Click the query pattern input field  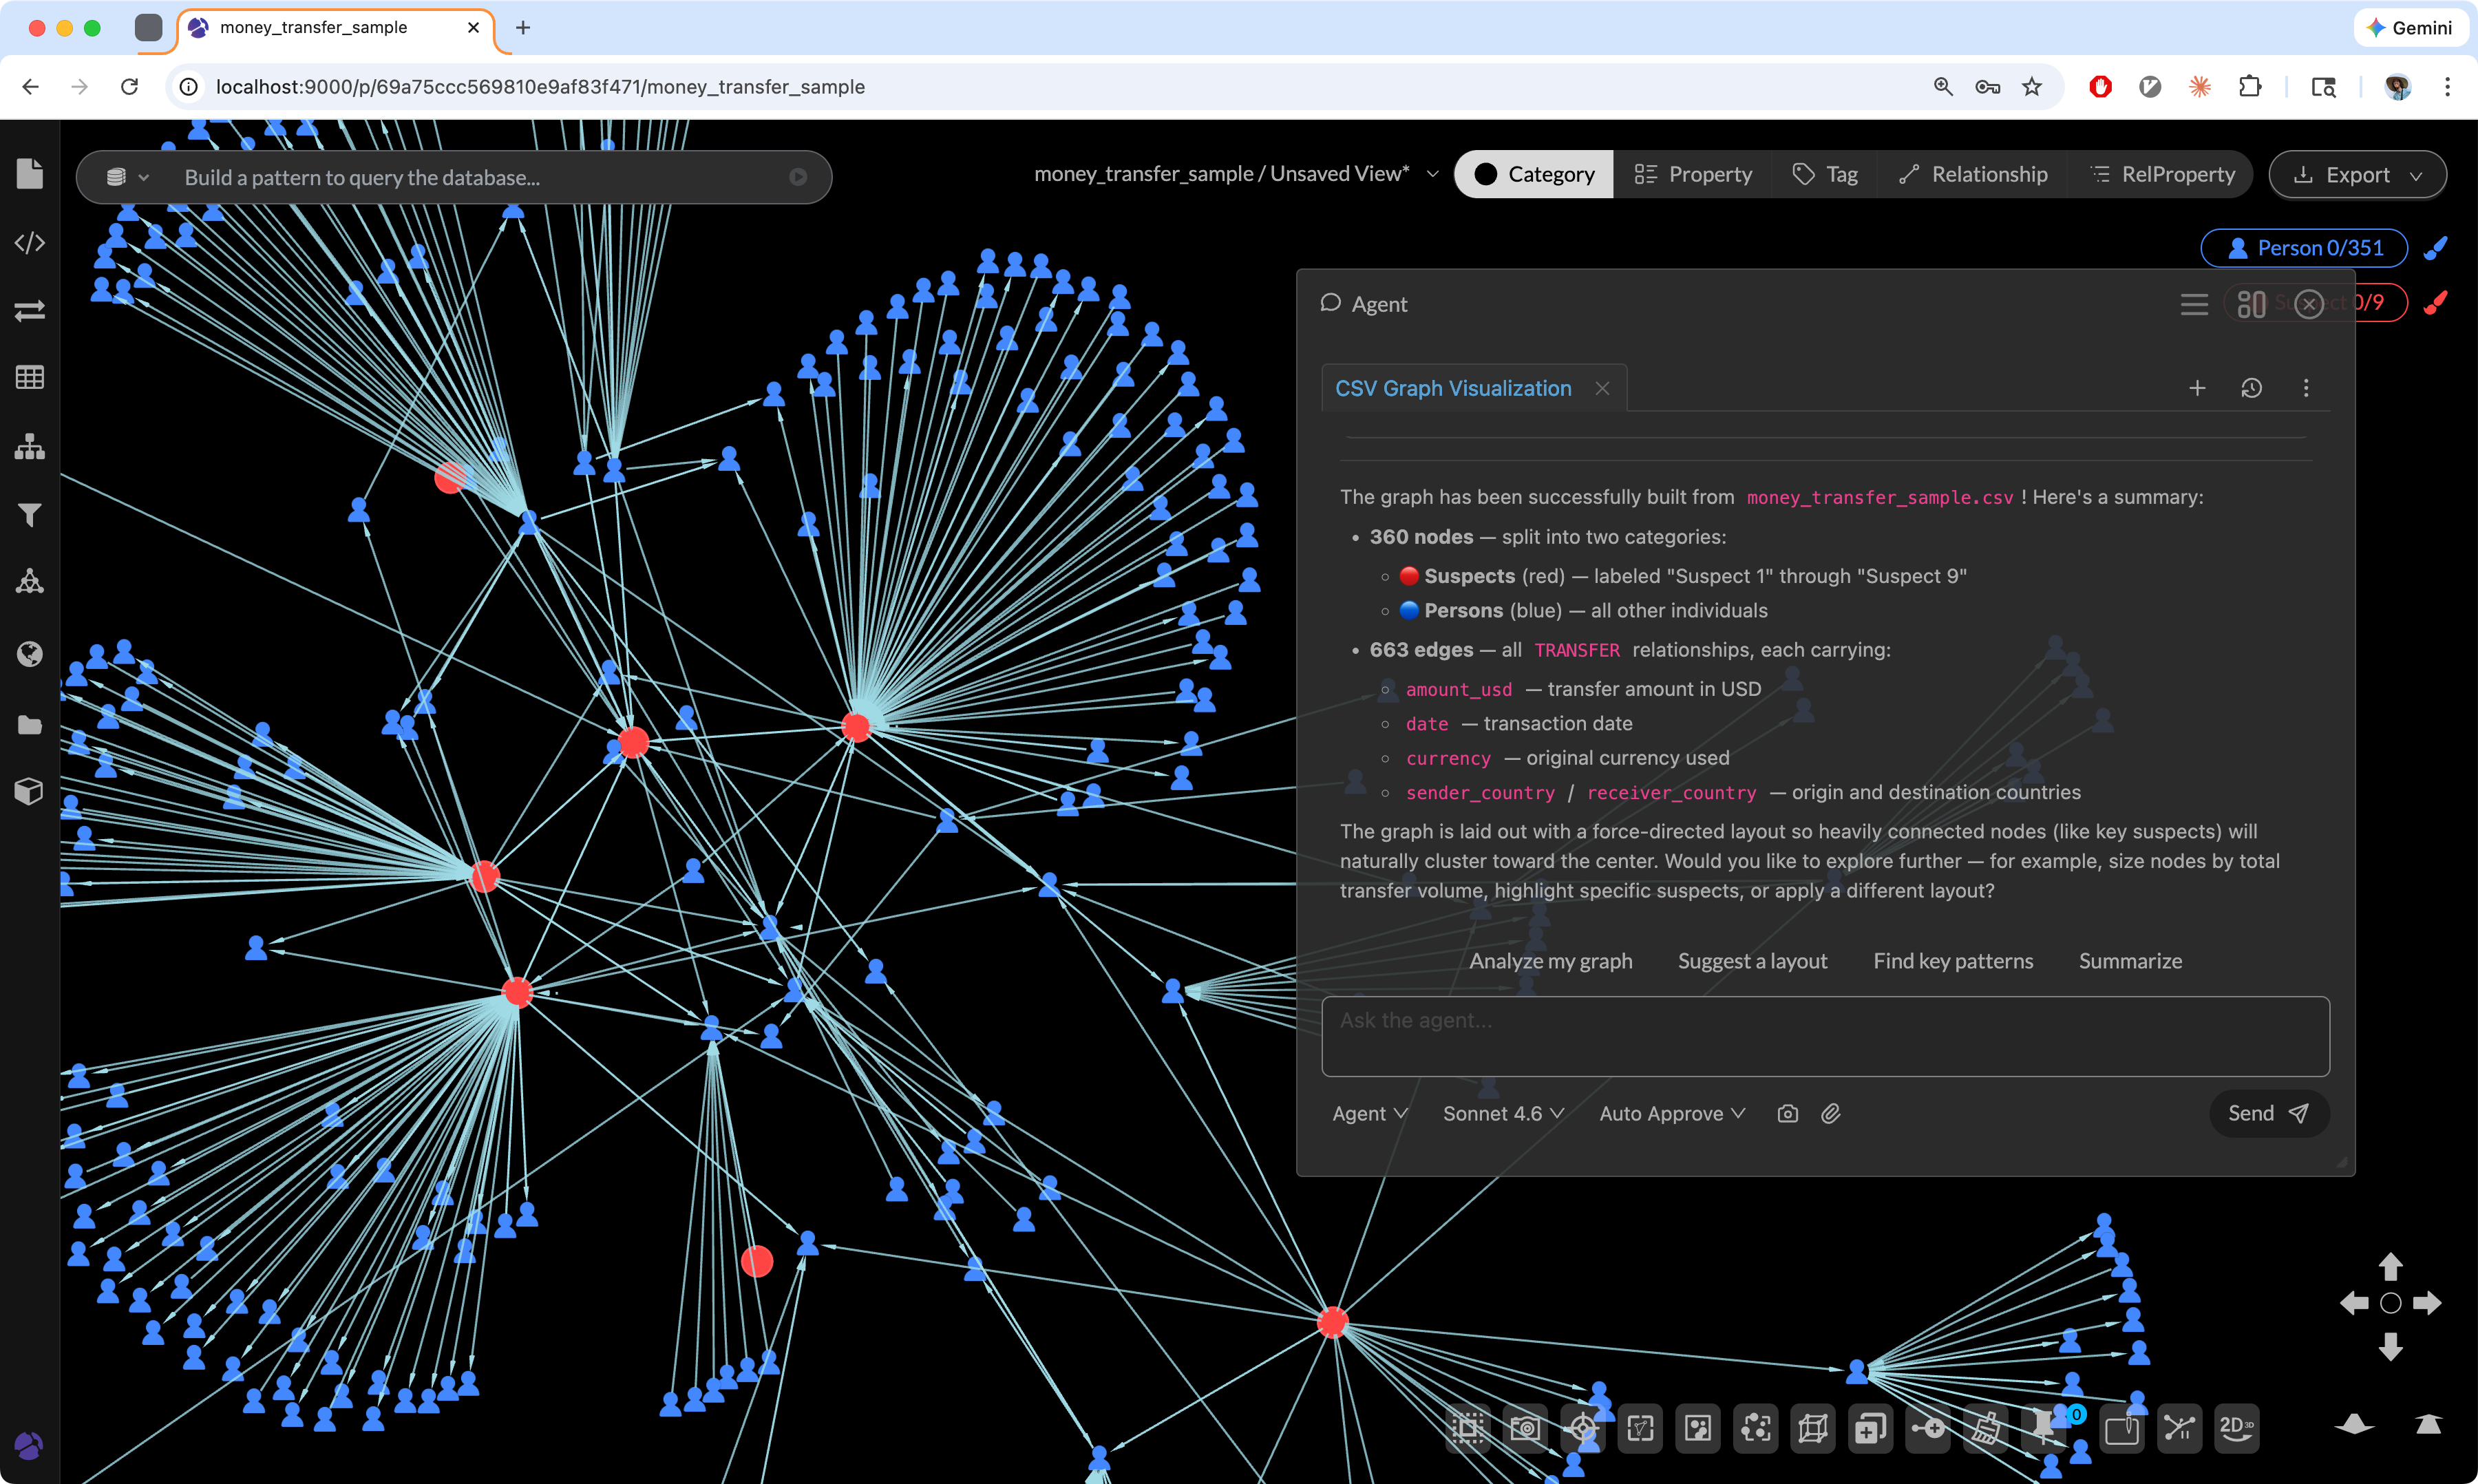click(480, 177)
